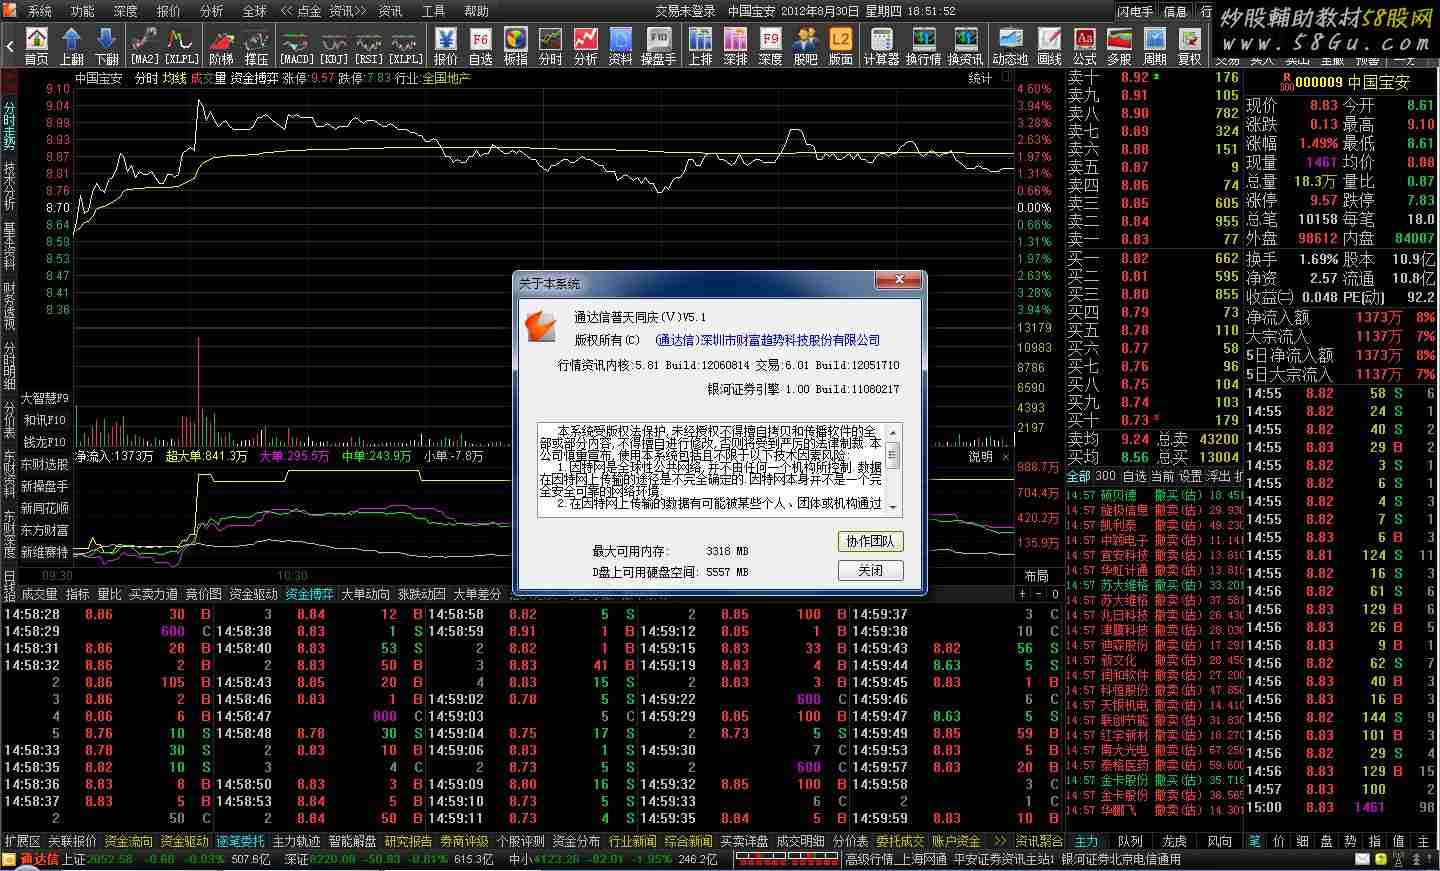Open the 报价 menu in menu bar
This screenshot has height=871, width=1440.
(169, 11)
